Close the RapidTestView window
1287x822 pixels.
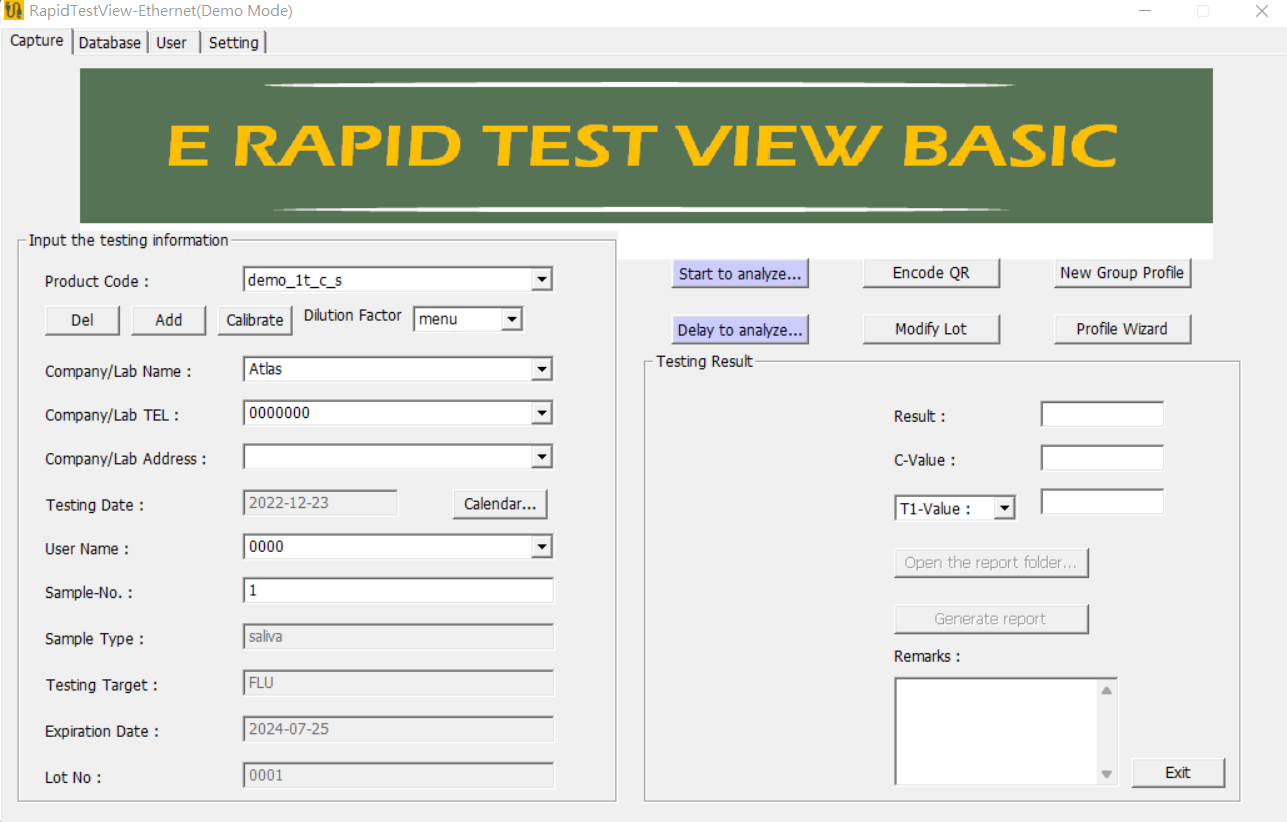click(x=1261, y=12)
